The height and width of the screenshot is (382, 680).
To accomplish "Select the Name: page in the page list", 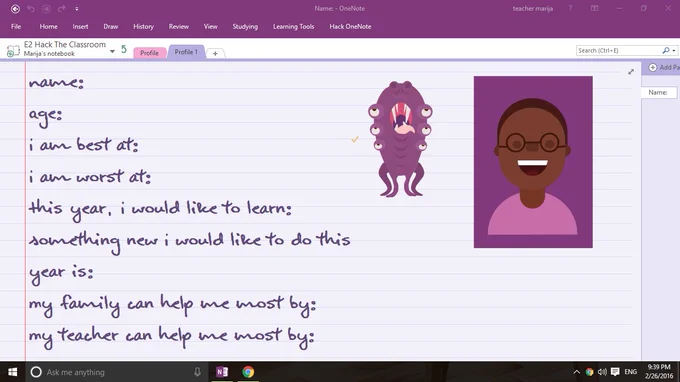I will pos(659,92).
